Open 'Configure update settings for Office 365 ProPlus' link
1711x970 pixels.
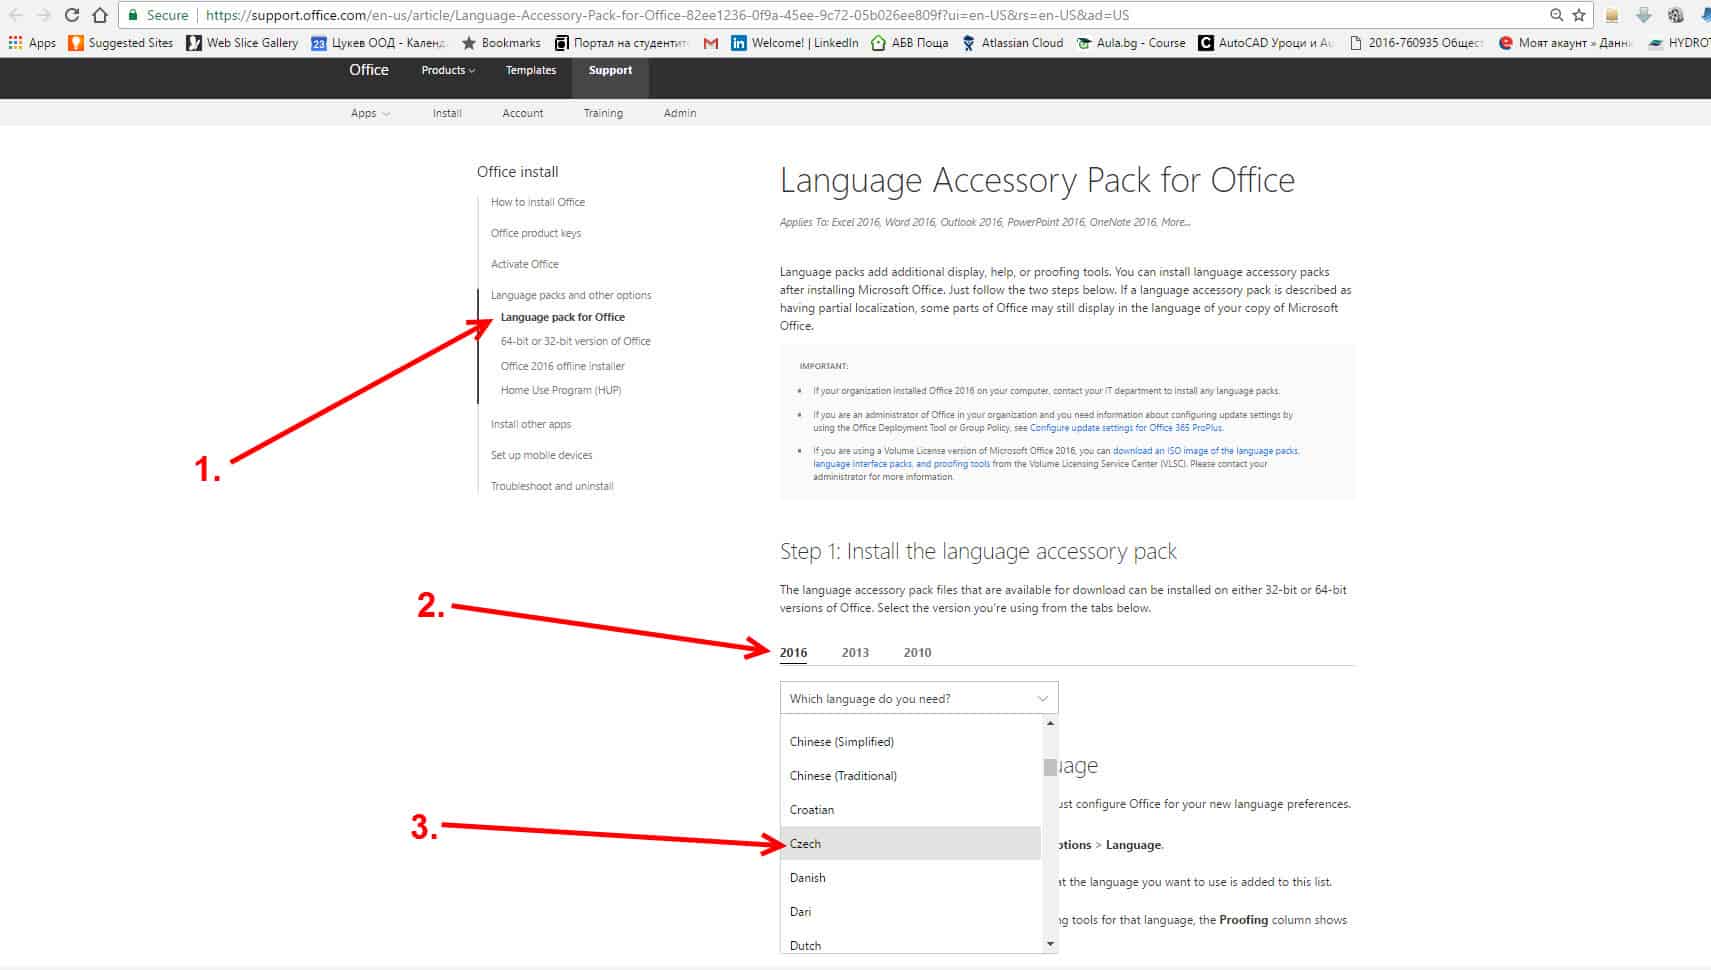point(1126,428)
